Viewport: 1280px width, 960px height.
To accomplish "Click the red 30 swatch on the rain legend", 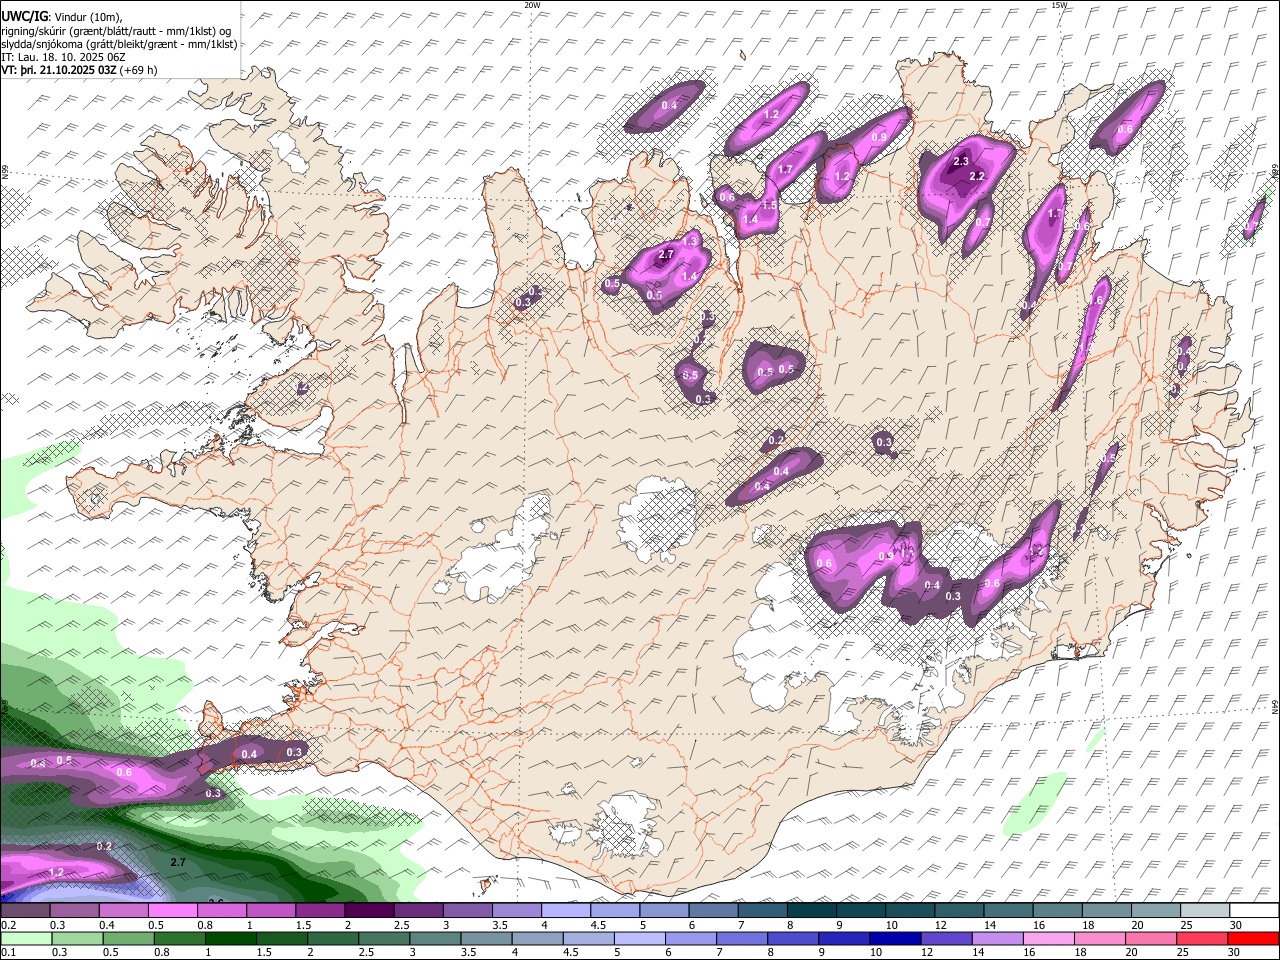I will tap(1253, 938).
